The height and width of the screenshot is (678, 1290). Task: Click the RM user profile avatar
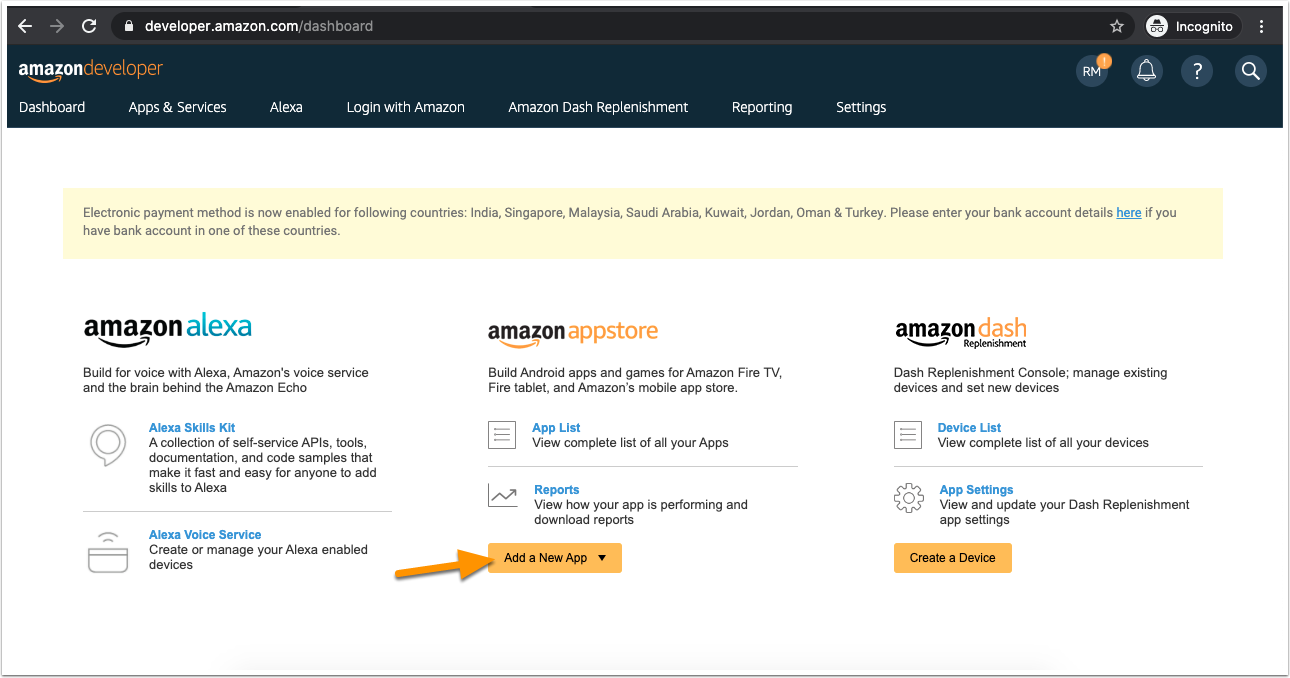coord(1092,71)
